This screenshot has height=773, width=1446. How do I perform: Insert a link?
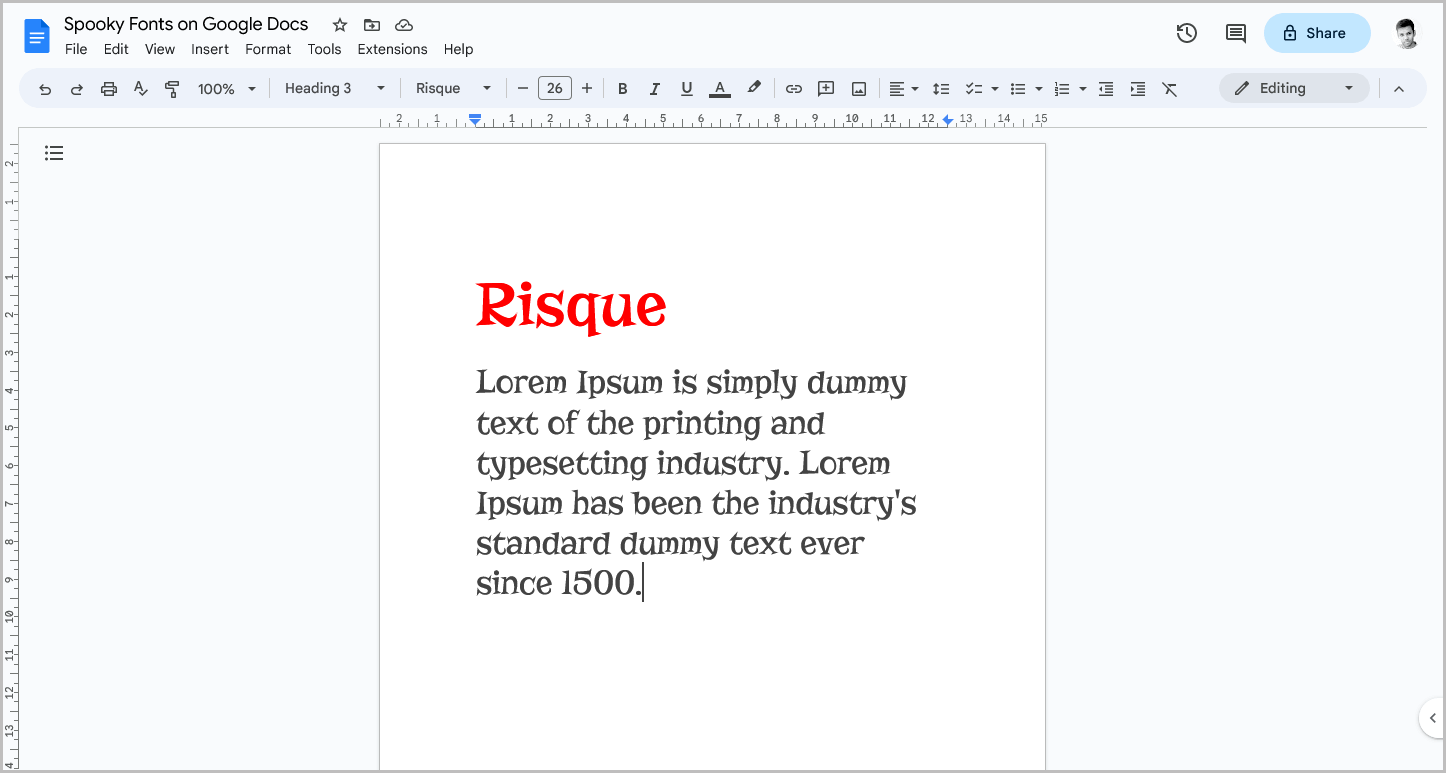pos(793,88)
